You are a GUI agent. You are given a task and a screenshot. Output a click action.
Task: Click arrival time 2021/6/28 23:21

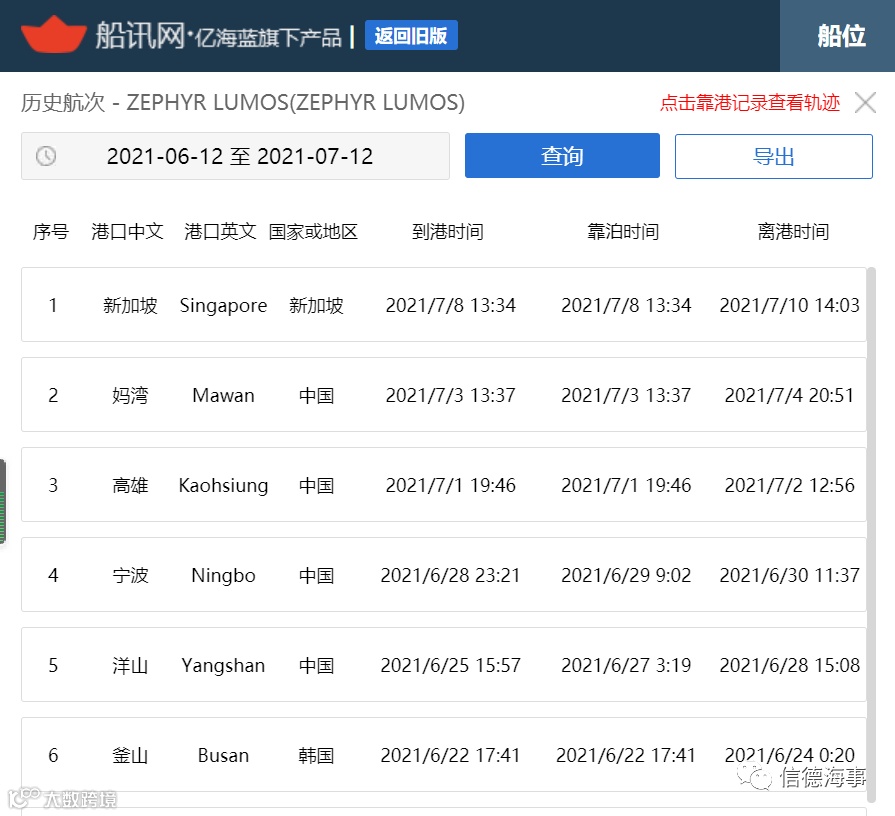[450, 575]
